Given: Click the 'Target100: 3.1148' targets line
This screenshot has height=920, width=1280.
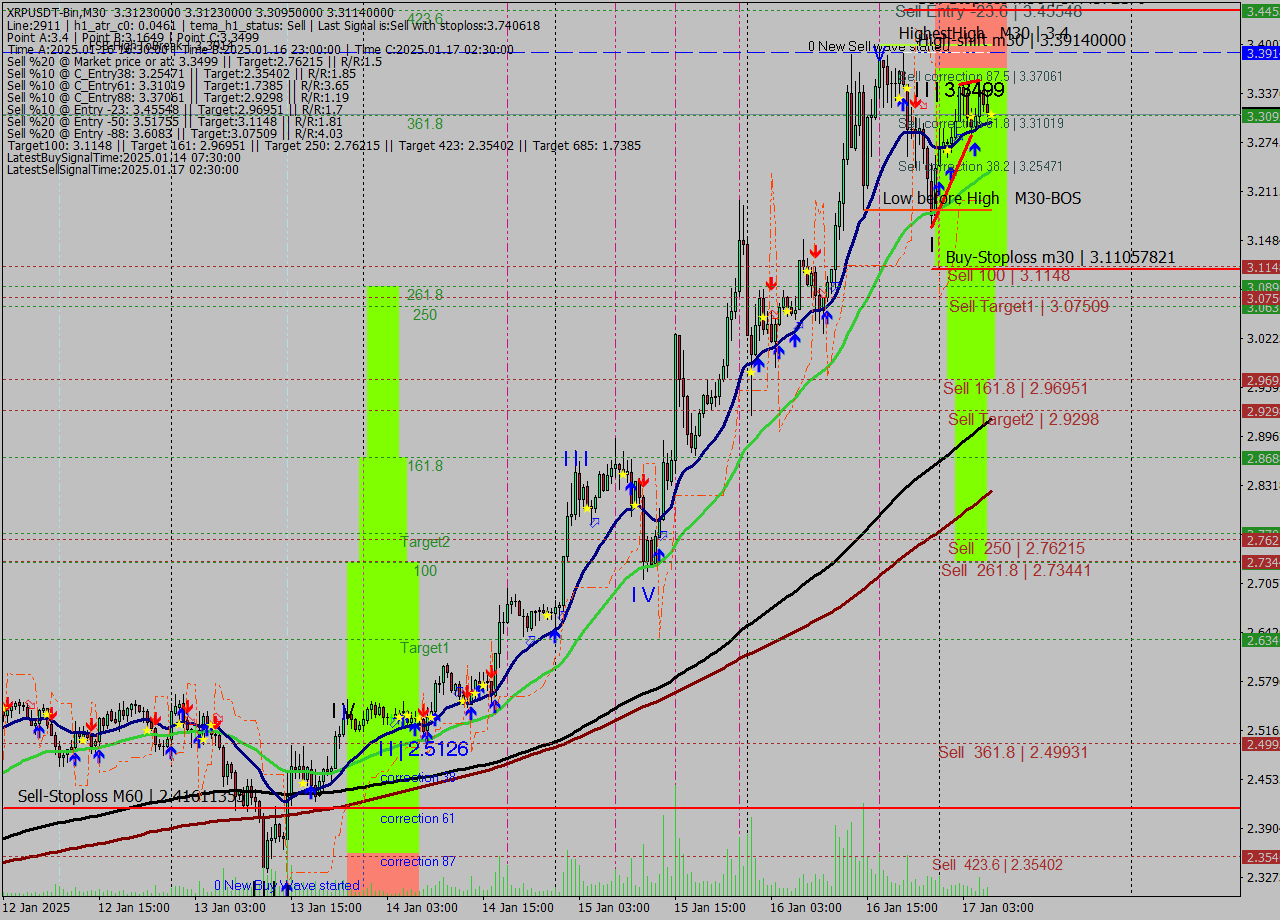Looking at the screenshot, I should (x=323, y=146).
